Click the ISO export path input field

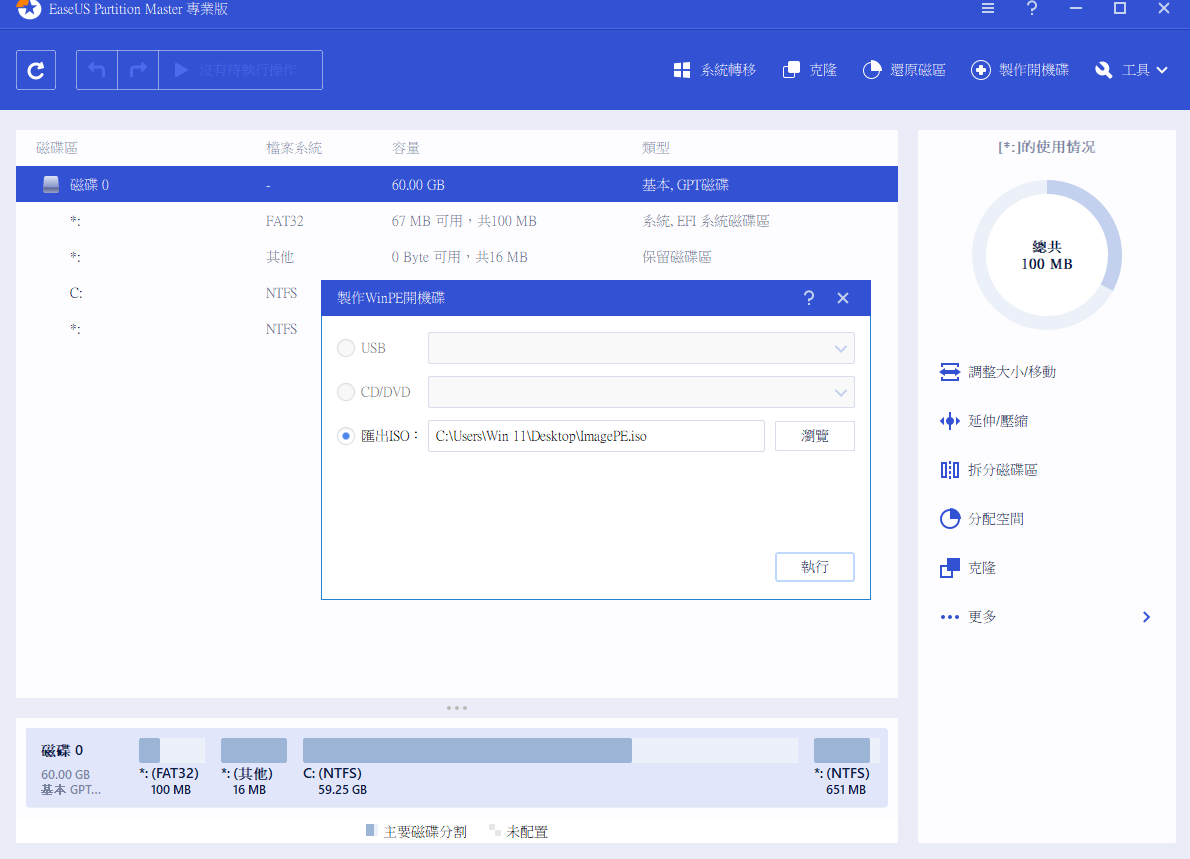point(596,436)
